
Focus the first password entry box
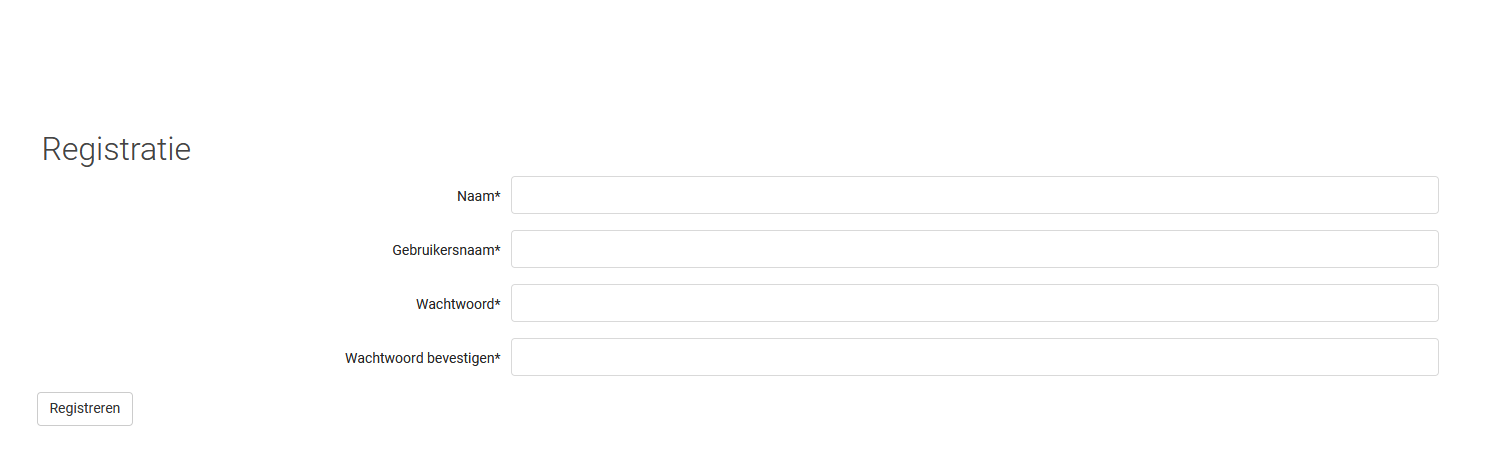pyautogui.click(x=974, y=303)
